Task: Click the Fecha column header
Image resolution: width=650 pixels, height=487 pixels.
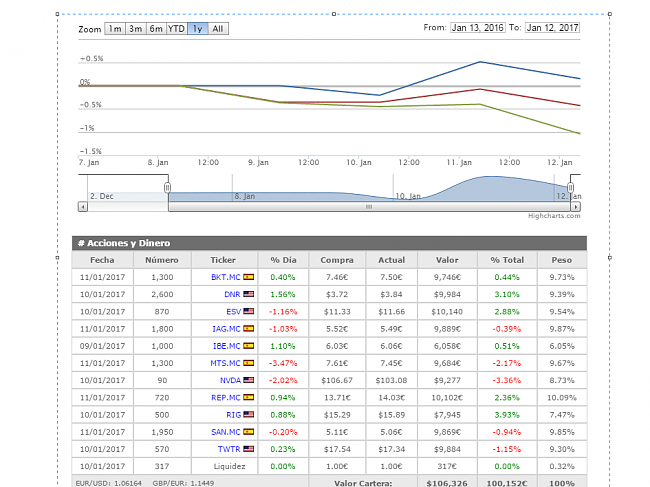Action: coord(102,260)
